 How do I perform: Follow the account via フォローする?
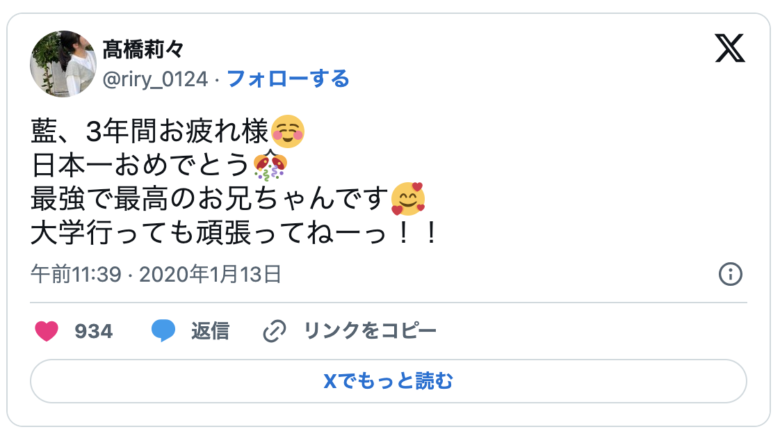point(288,79)
